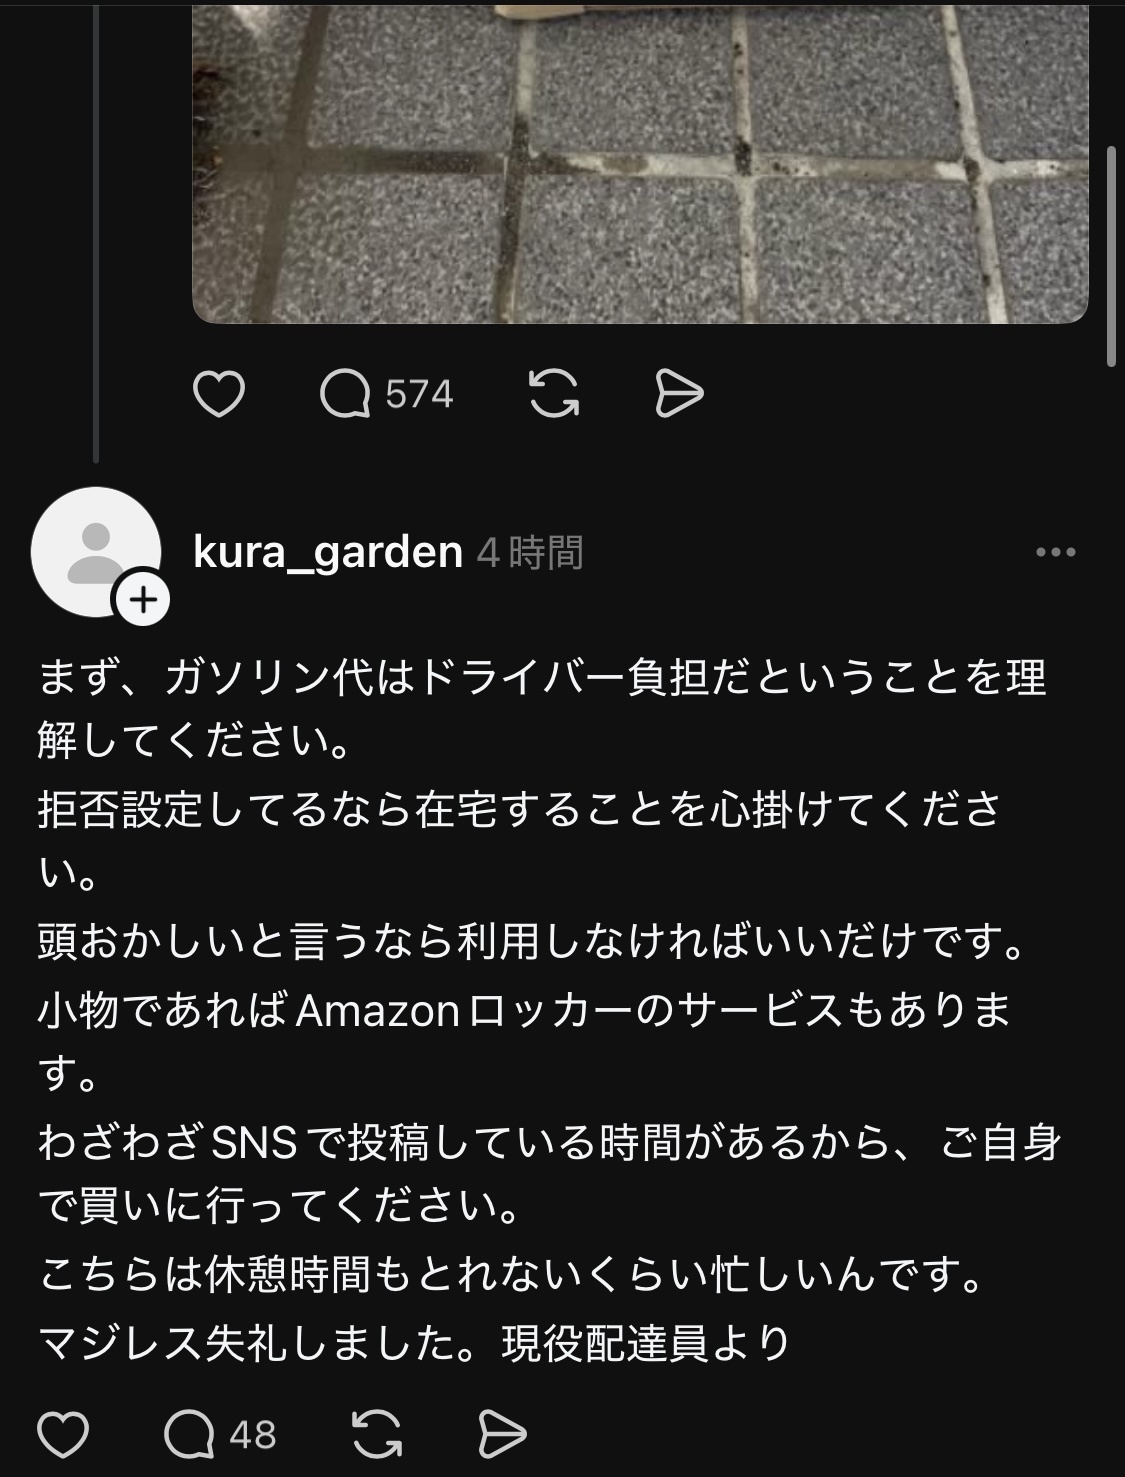Open the 48 replies on kura_garden's comment

189,1435
